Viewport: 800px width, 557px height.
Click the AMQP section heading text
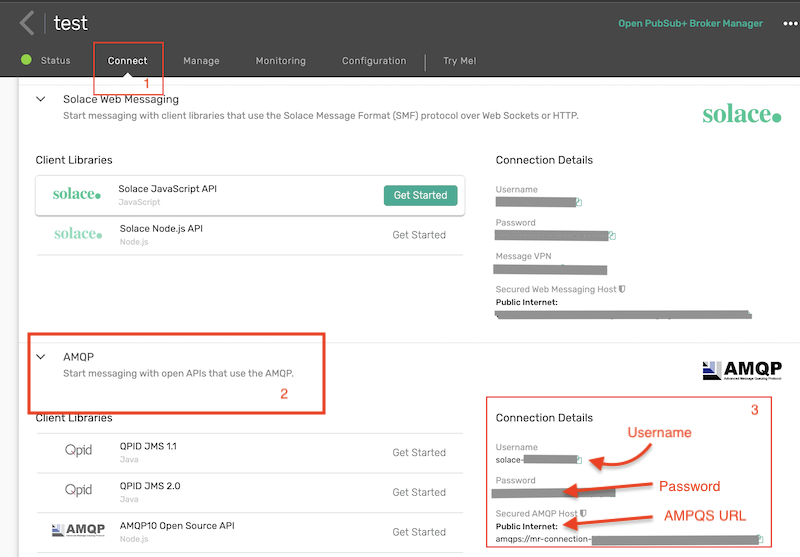coord(79,357)
